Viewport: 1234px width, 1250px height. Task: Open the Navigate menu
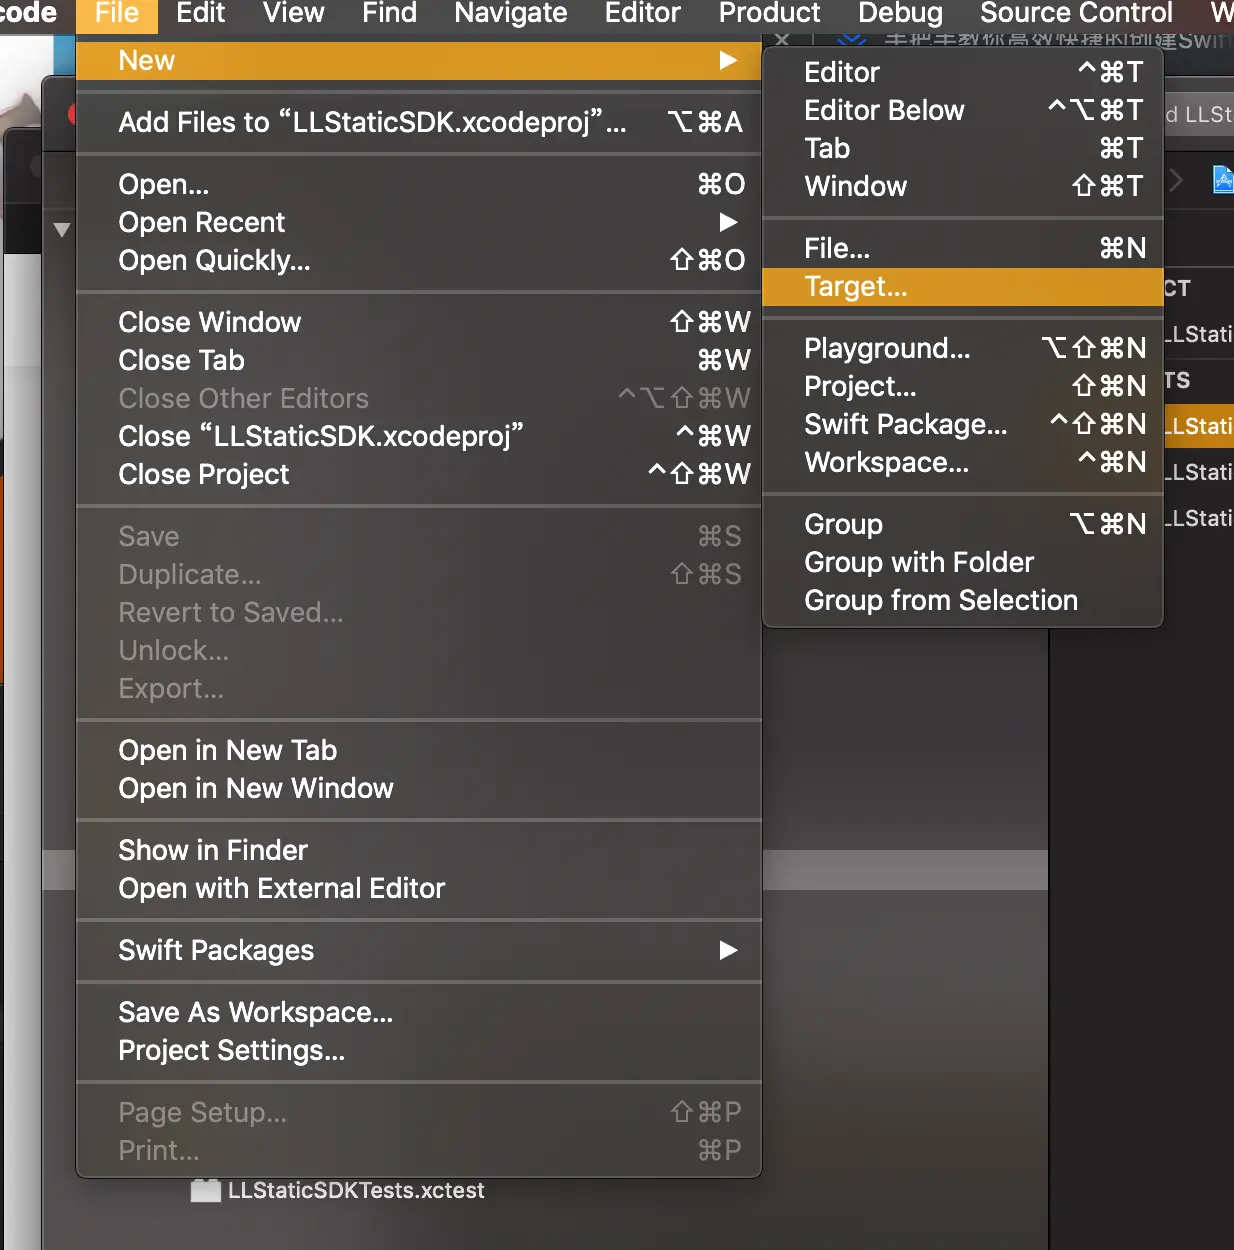click(x=510, y=14)
